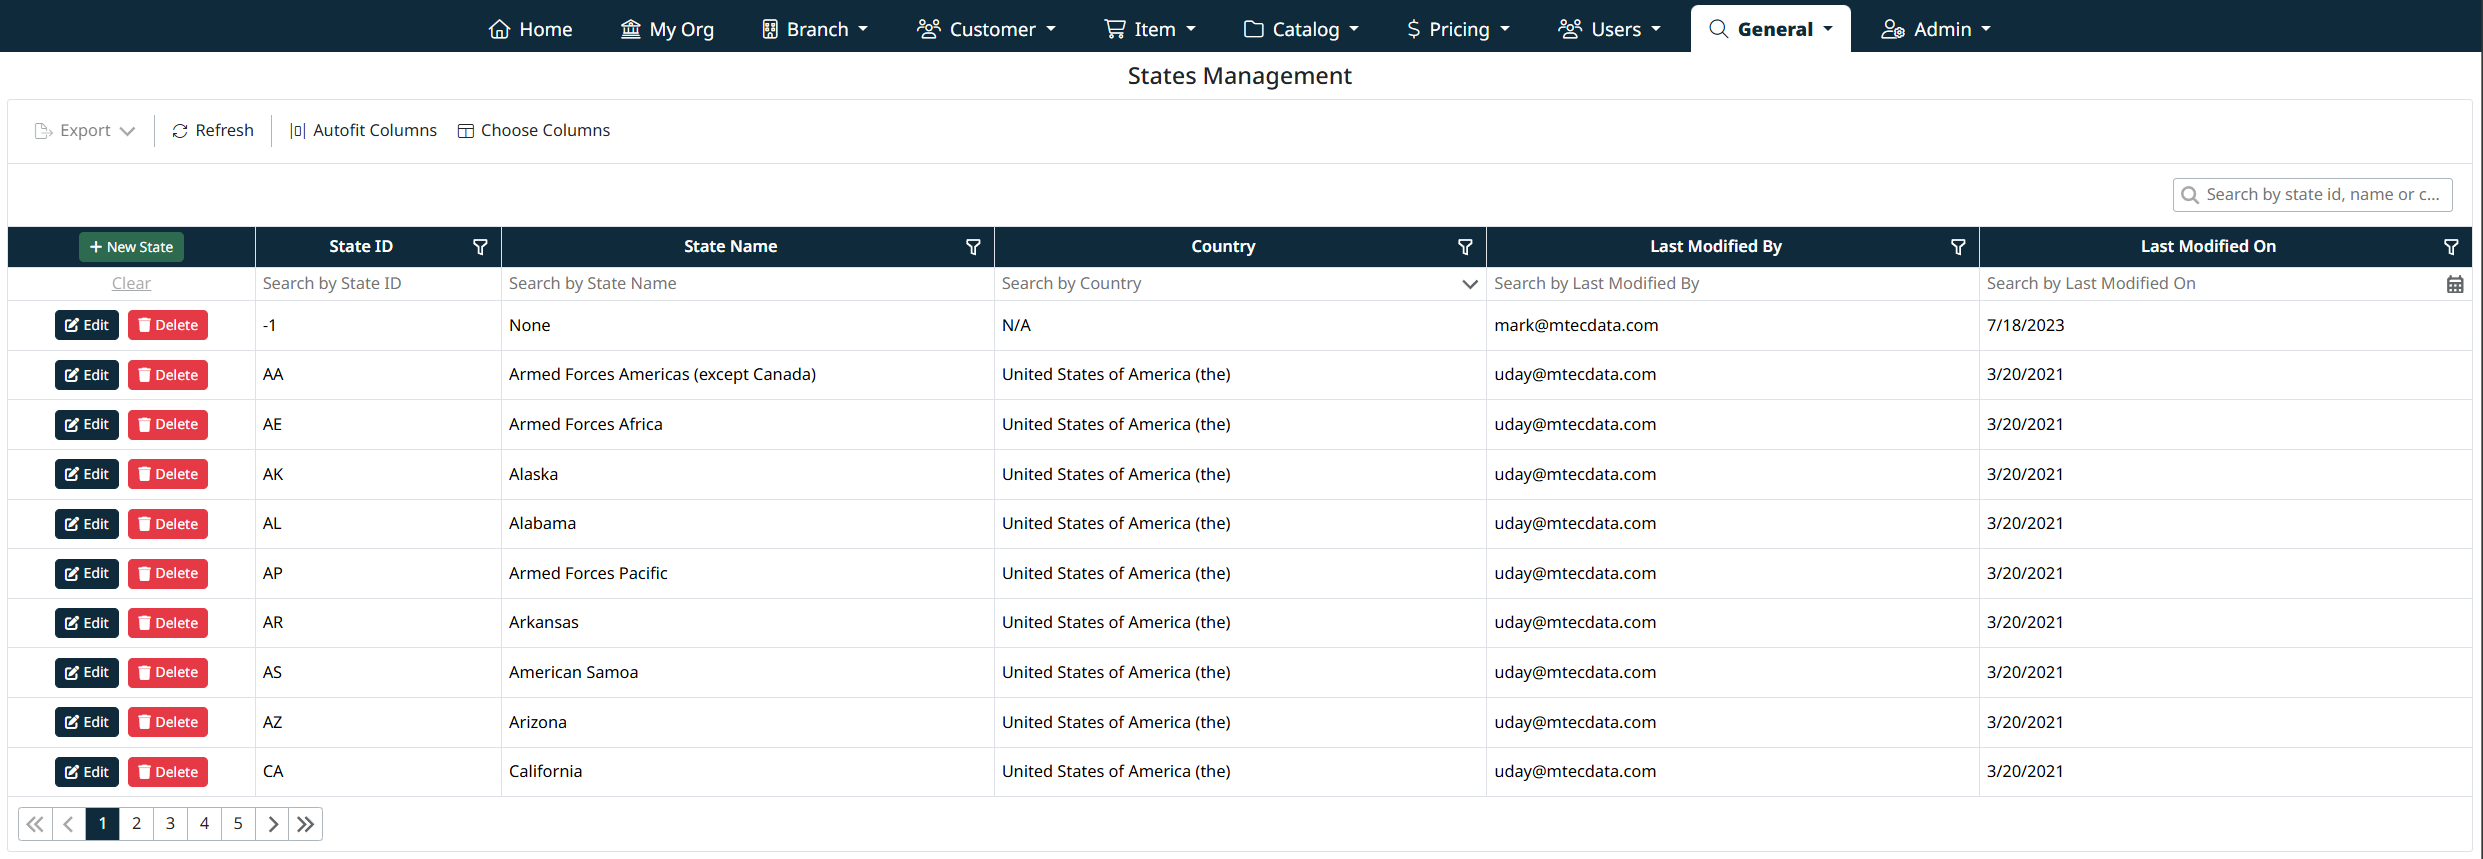The width and height of the screenshot is (2483, 859).
Task: Click the Clear filters link
Action: pyautogui.click(x=131, y=284)
